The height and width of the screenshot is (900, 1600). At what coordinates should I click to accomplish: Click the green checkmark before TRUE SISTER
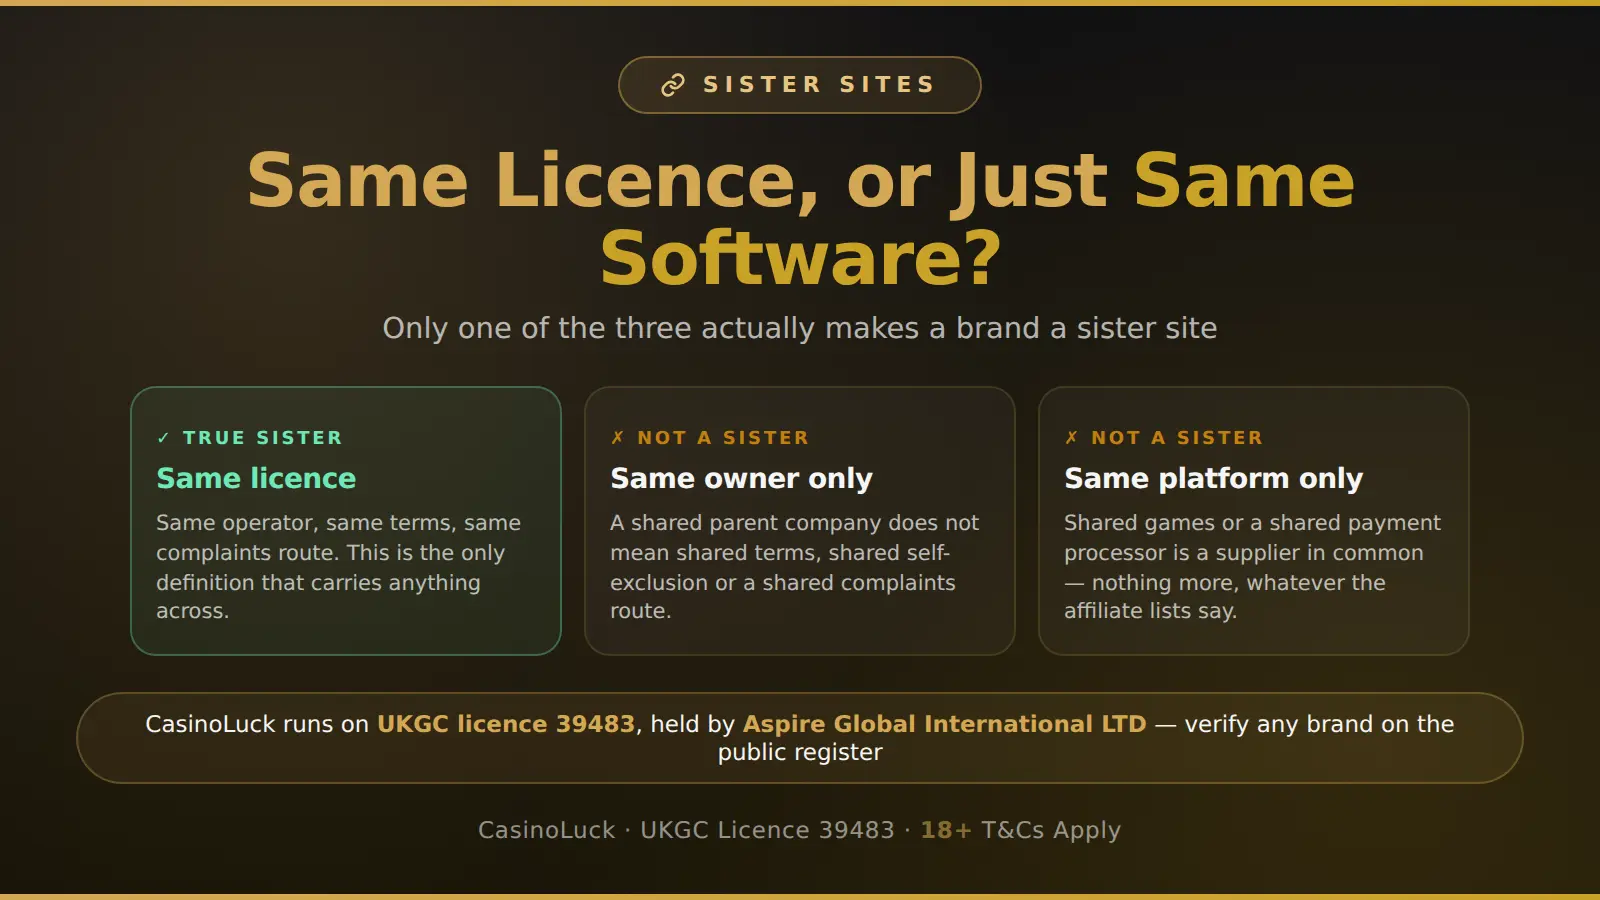coord(163,438)
